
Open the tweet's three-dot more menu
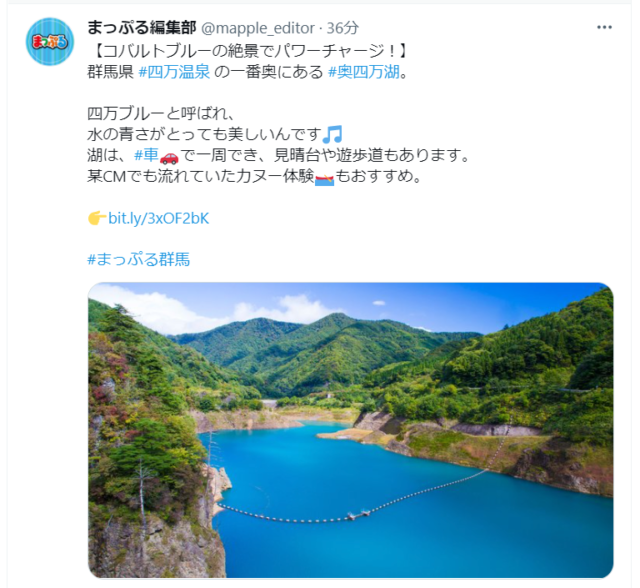point(604,27)
